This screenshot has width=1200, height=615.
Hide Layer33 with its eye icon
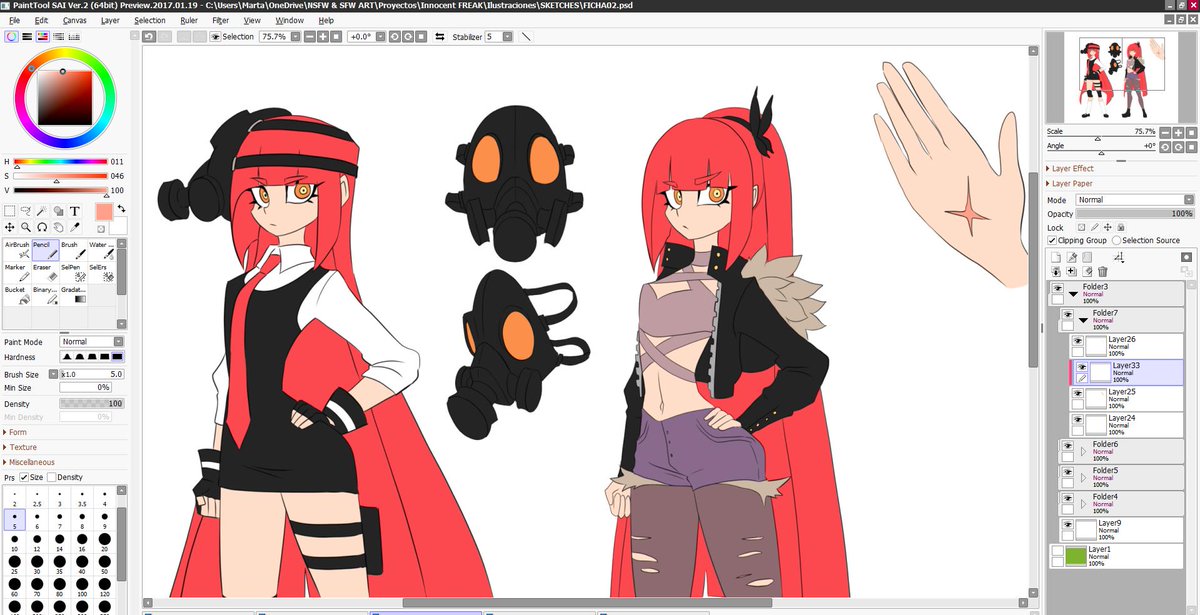point(1082,367)
